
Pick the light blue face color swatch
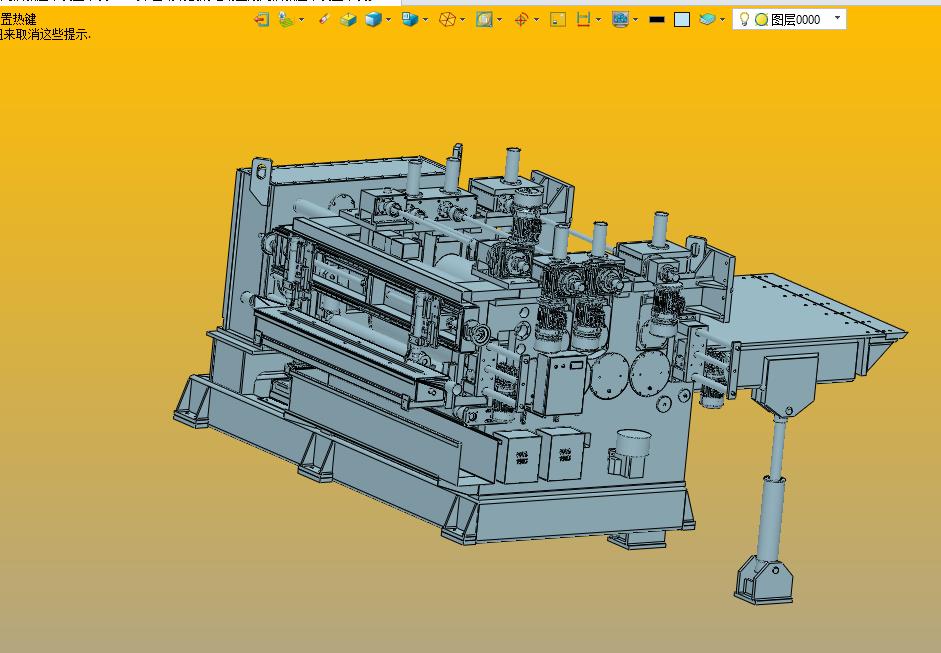pyautogui.click(x=682, y=20)
